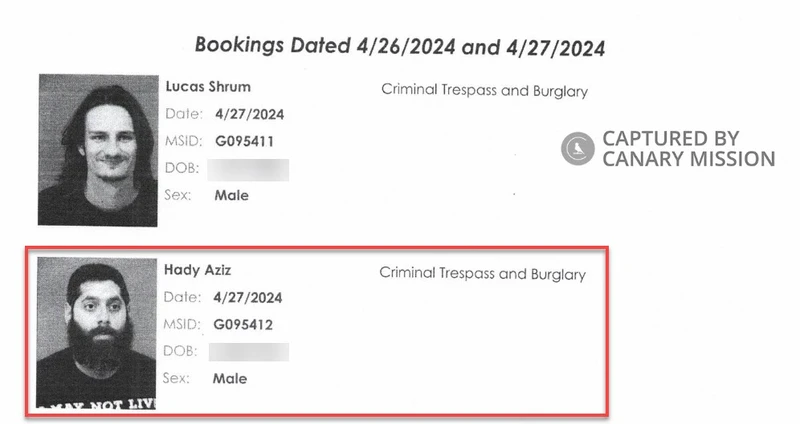Select MSID value G095412
The image size is (800, 424).
[x=243, y=325]
